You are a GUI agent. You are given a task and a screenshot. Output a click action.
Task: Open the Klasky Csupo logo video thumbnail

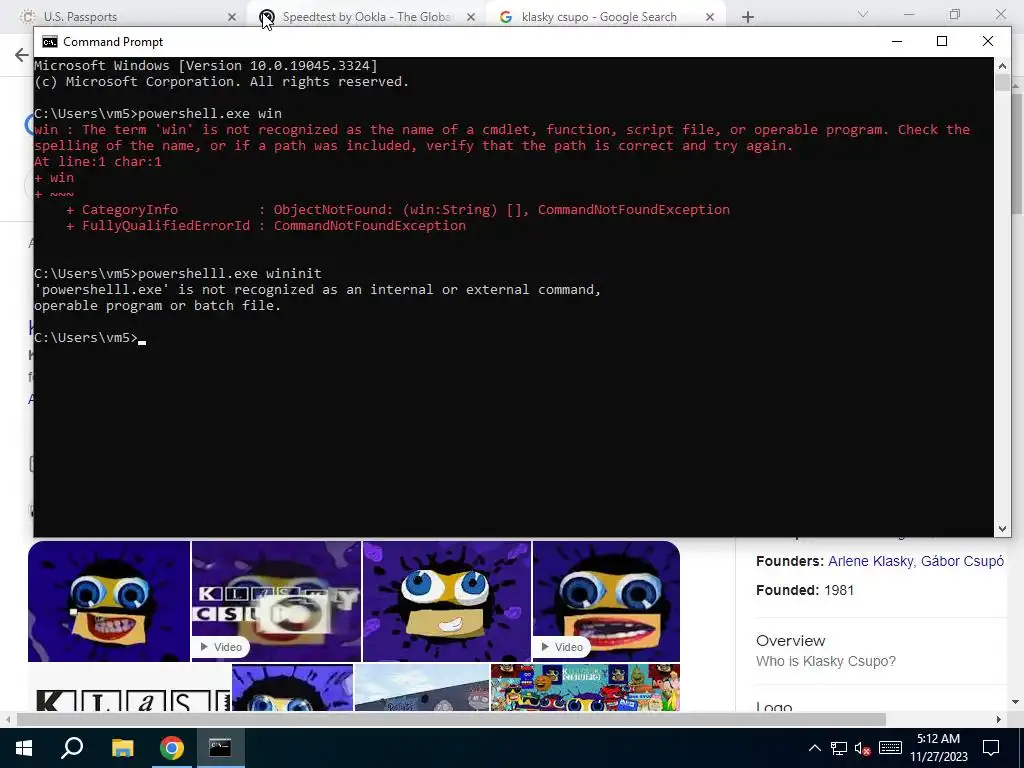276,601
